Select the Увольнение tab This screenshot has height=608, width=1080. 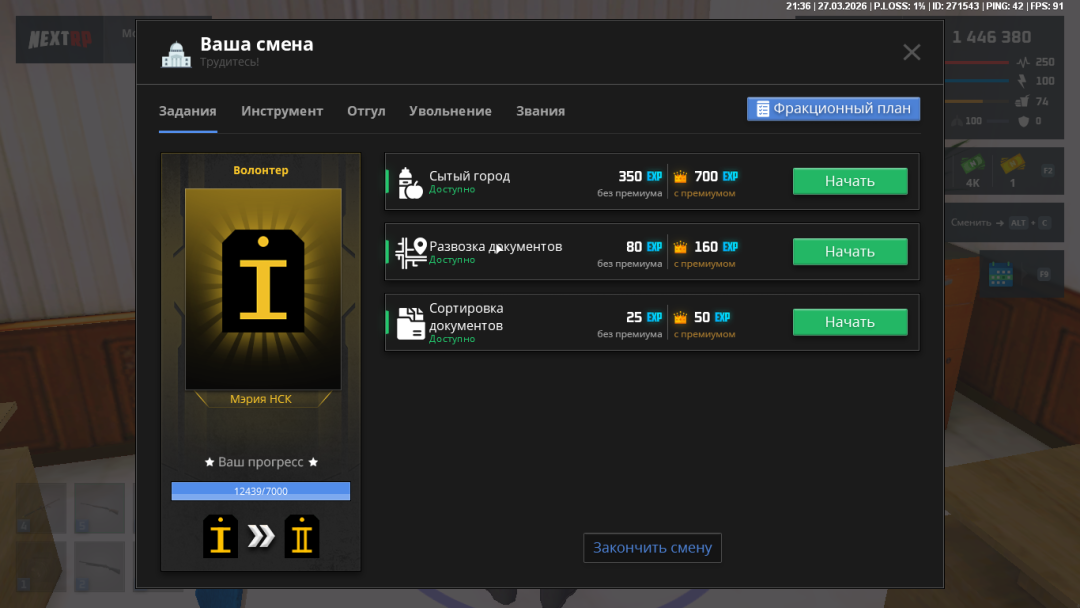click(x=450, y=111)
